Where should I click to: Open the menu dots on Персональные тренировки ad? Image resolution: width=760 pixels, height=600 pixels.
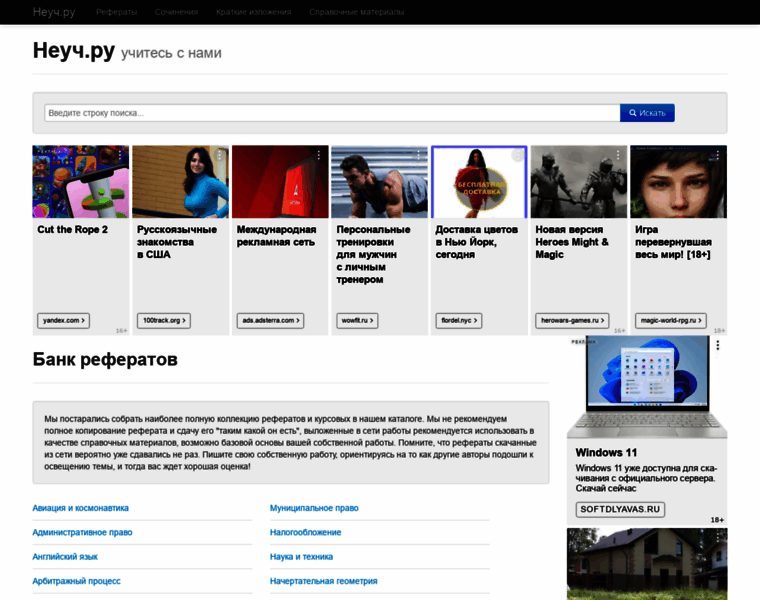[418, 155]
